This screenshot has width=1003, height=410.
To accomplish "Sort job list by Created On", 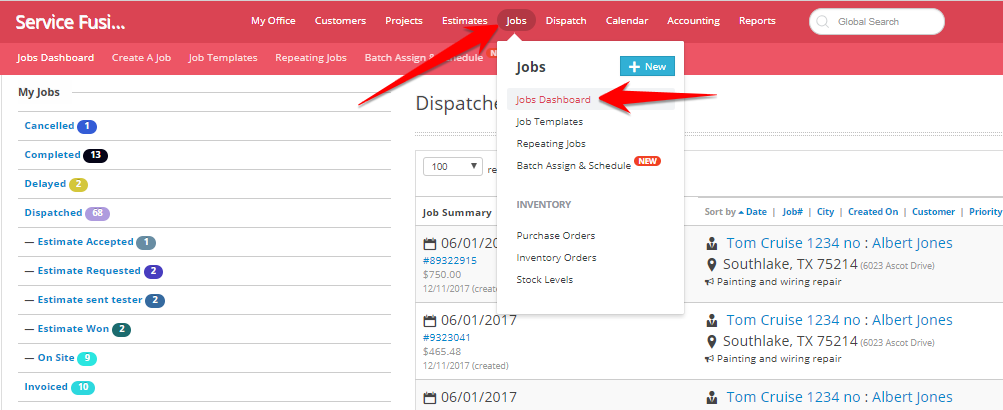I will (873, 212).
